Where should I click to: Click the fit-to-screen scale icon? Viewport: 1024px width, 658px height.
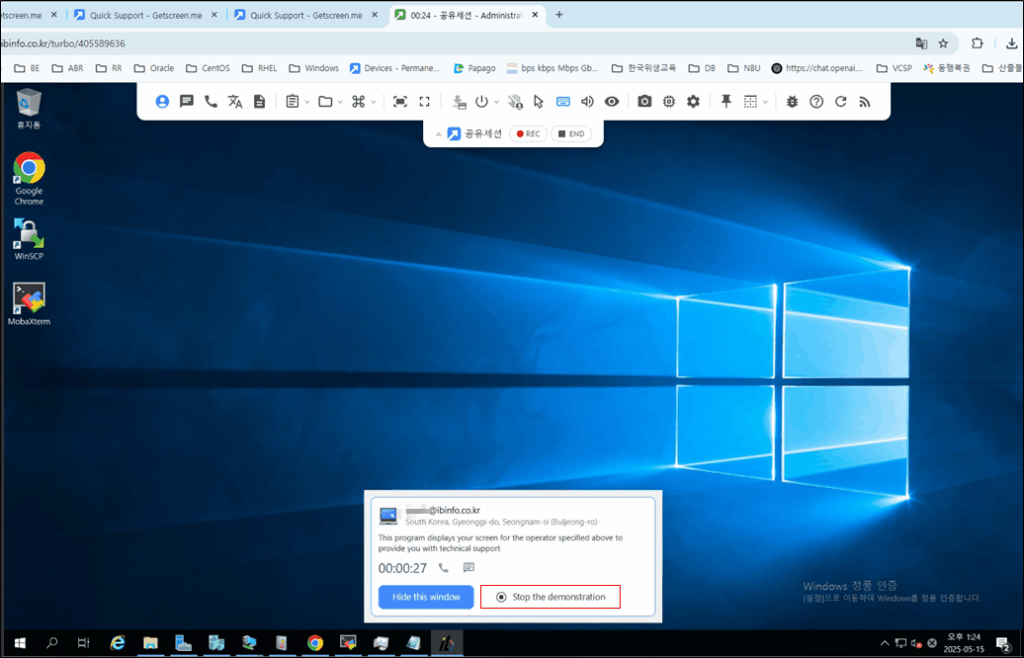[x=400, y=101]
